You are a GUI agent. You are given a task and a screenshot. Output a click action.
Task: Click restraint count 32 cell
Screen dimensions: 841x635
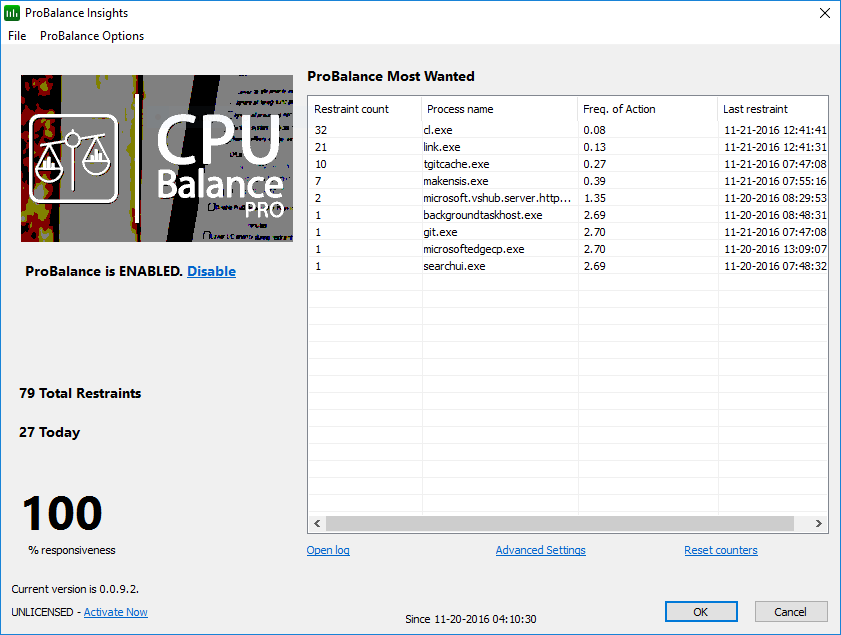321,130
